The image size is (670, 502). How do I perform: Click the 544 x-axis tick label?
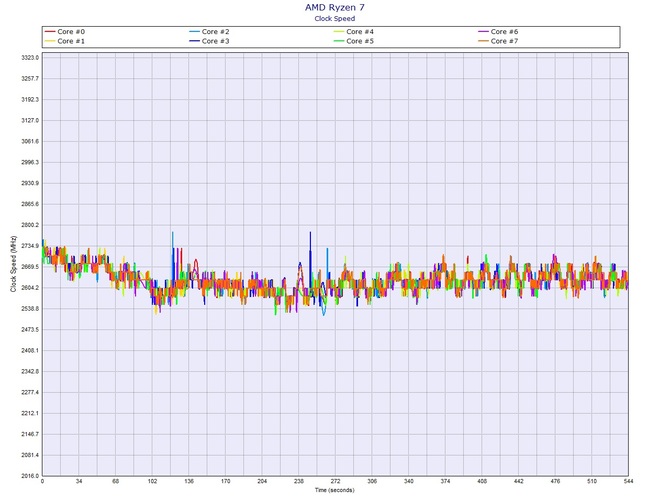[x=628, y=481]
